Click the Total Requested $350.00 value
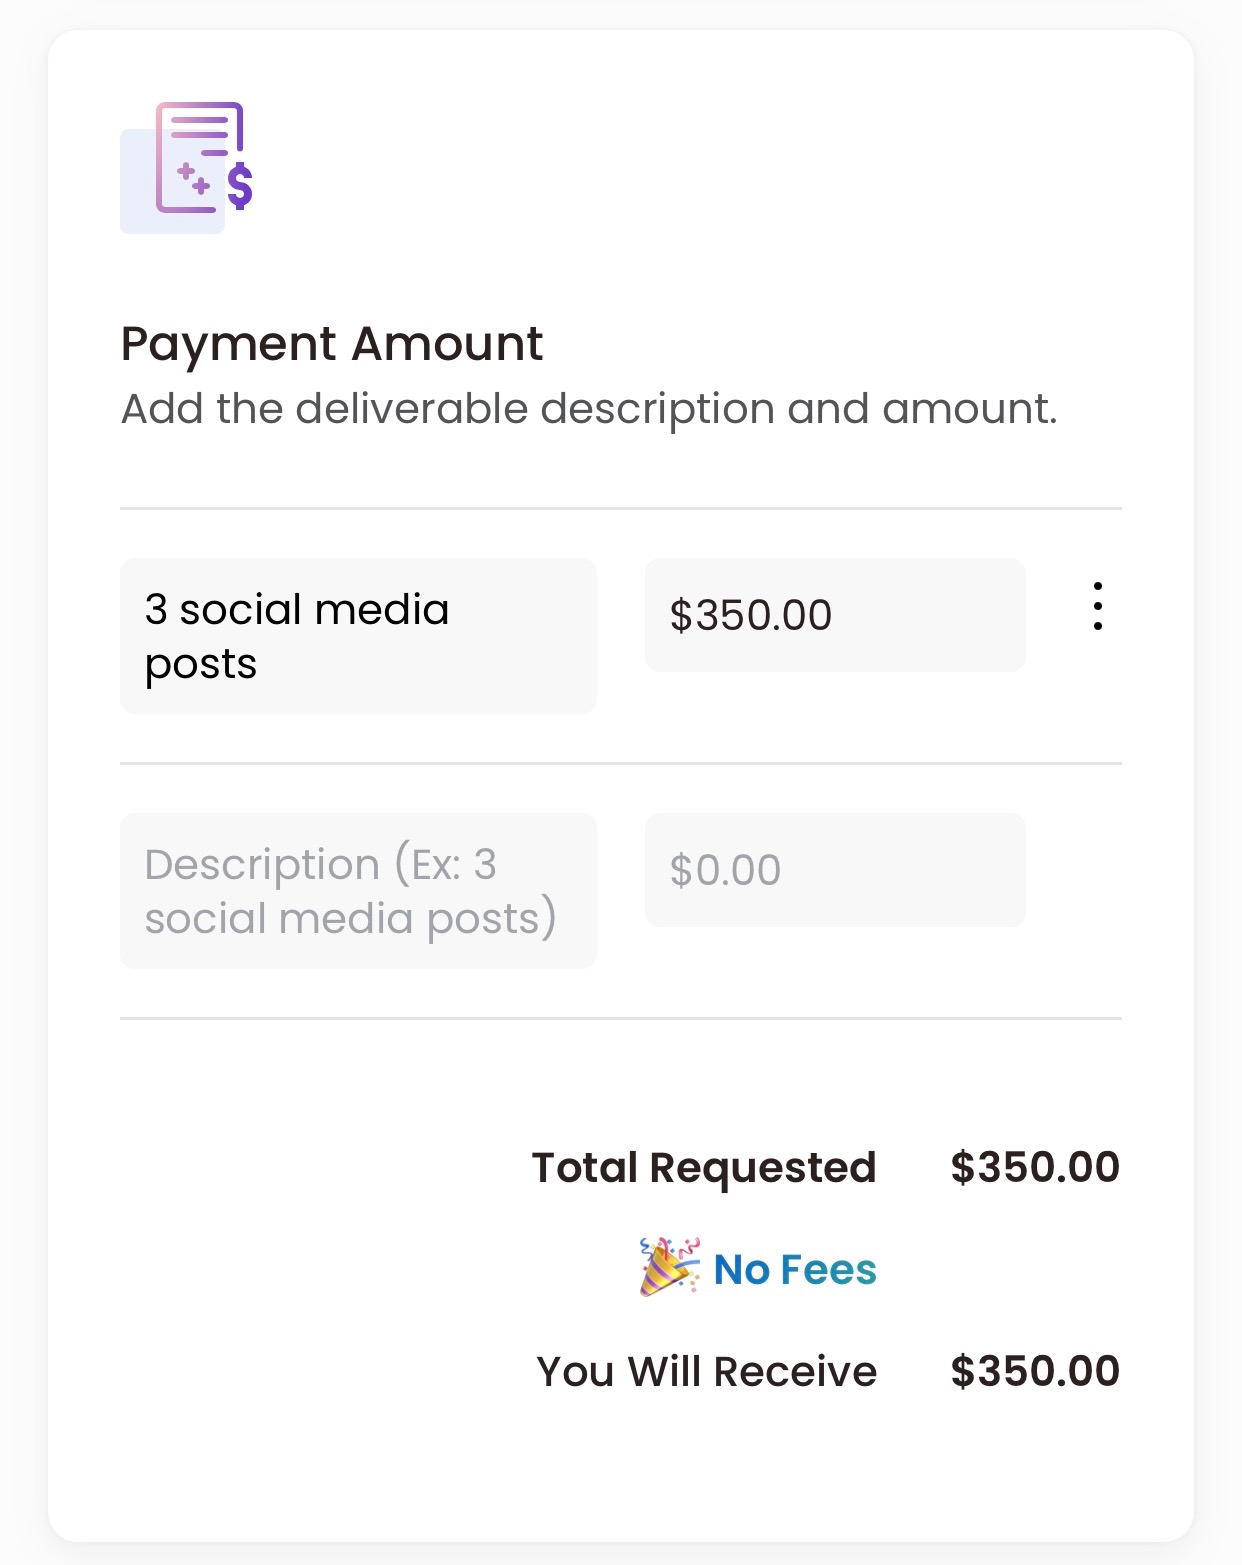 1035,1167
